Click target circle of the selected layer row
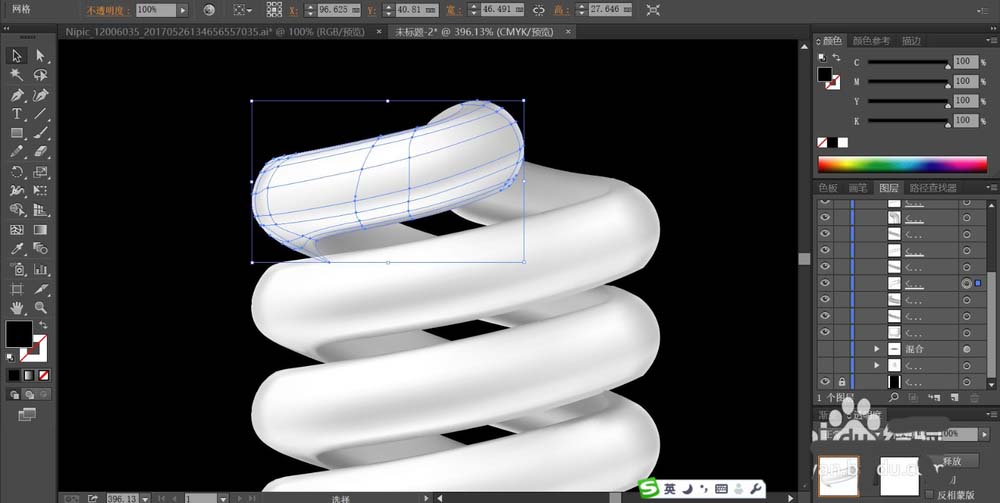The height and width of the screenshot is (503, 1000). (x=967, y=283)
